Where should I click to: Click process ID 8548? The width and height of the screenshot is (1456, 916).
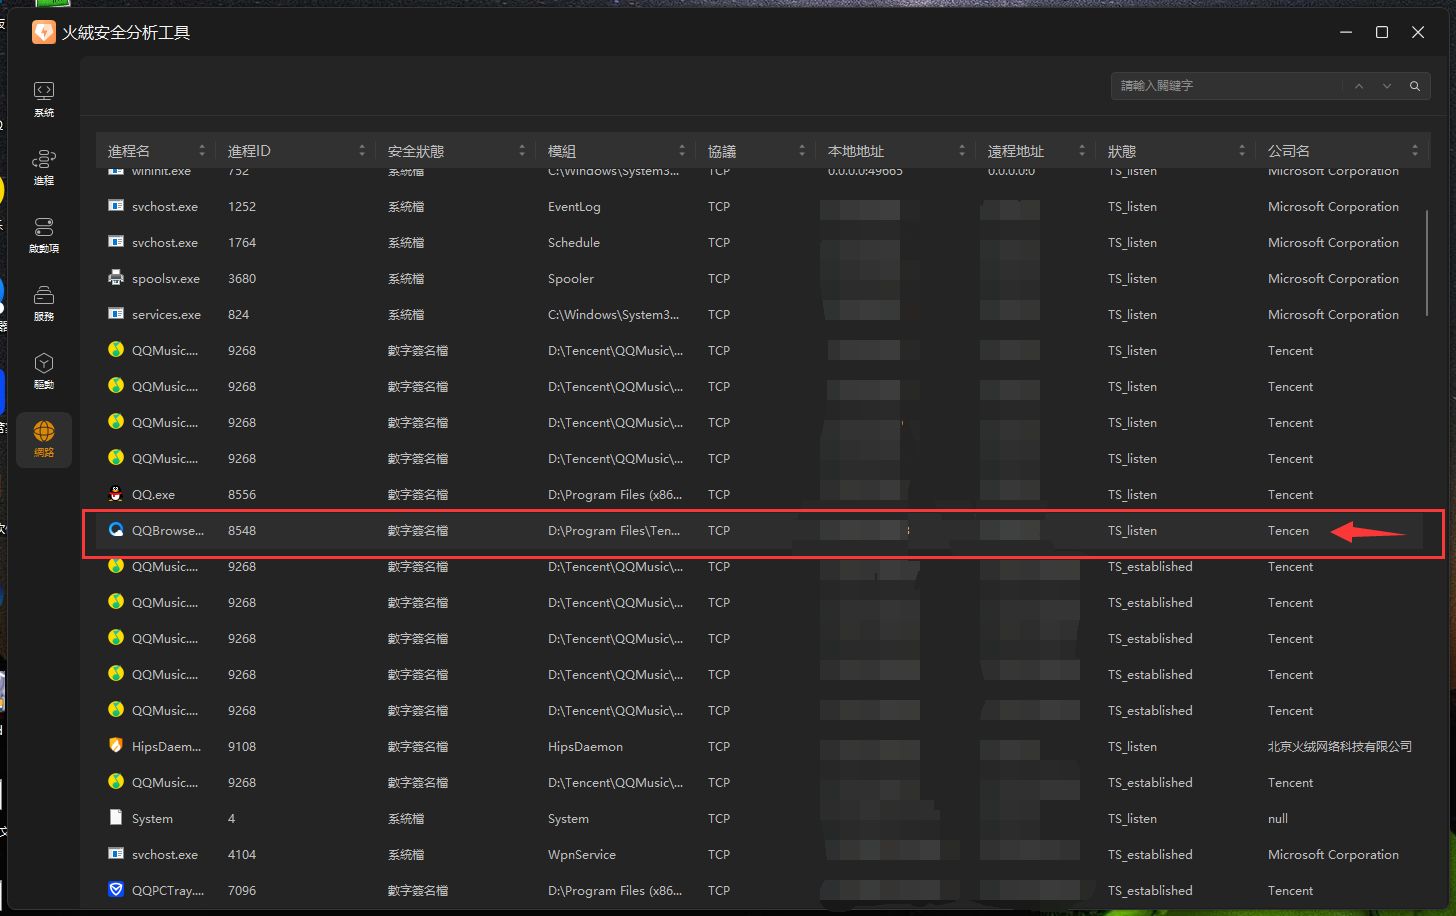click(242, 531)
